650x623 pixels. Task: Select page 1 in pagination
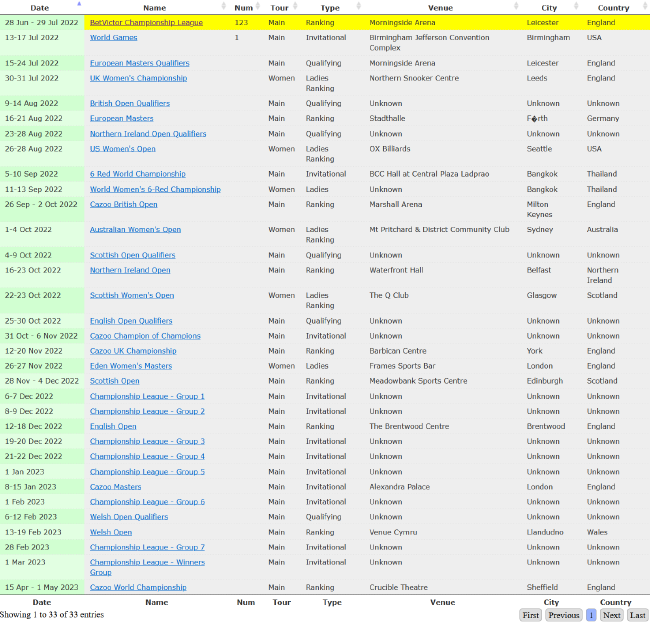click(x=591, y=615)
